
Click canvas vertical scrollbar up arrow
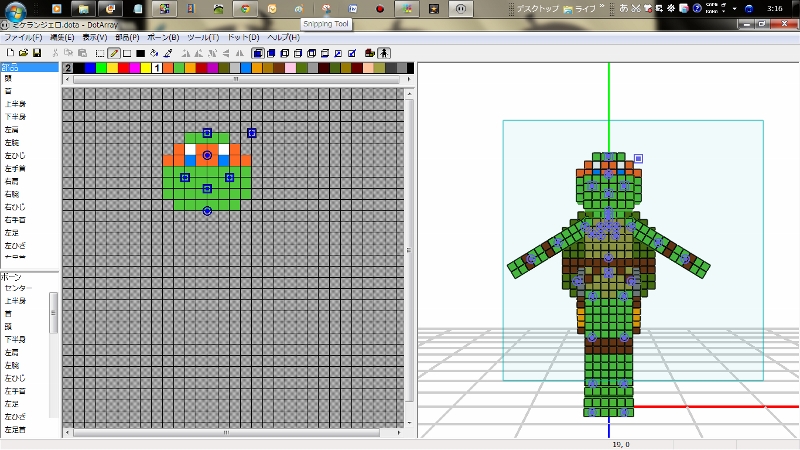tap(409, 94)
